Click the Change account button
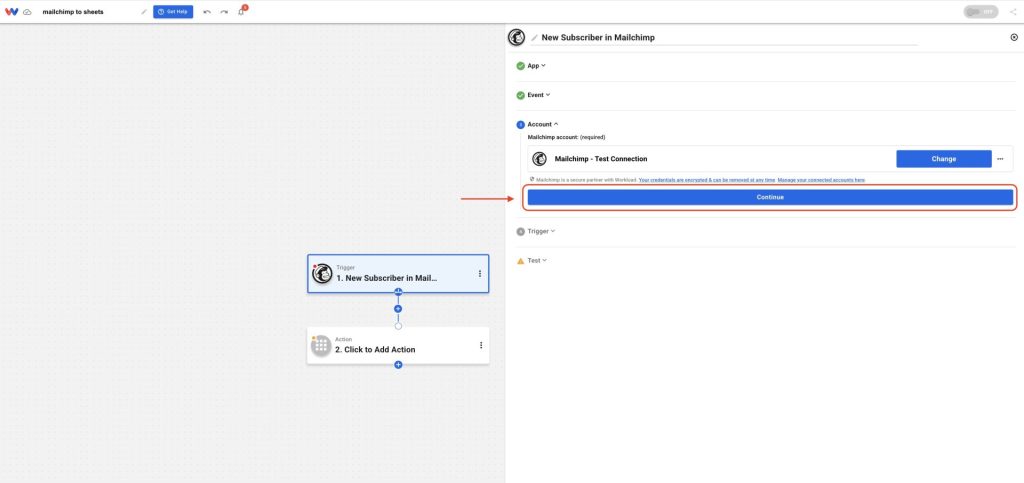Screen dimensions: 1024x483 point(944,159)
